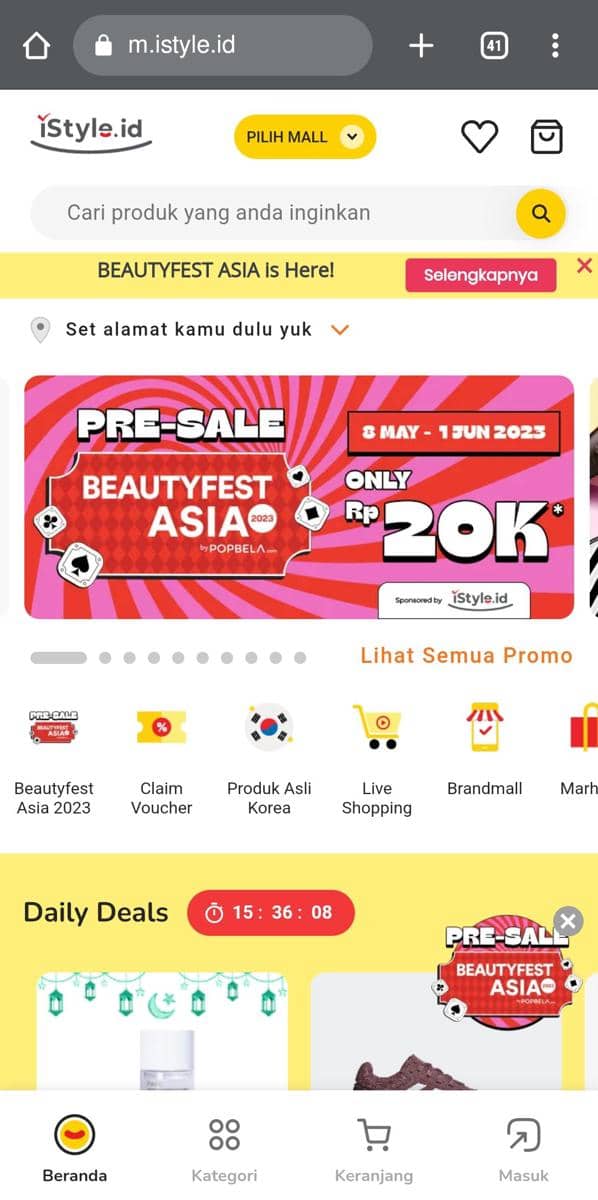The height and width of the screenshot is (1200, 598).
Task: Open the Lihat Semua Promo link
Action: click(x=467, y=656)
